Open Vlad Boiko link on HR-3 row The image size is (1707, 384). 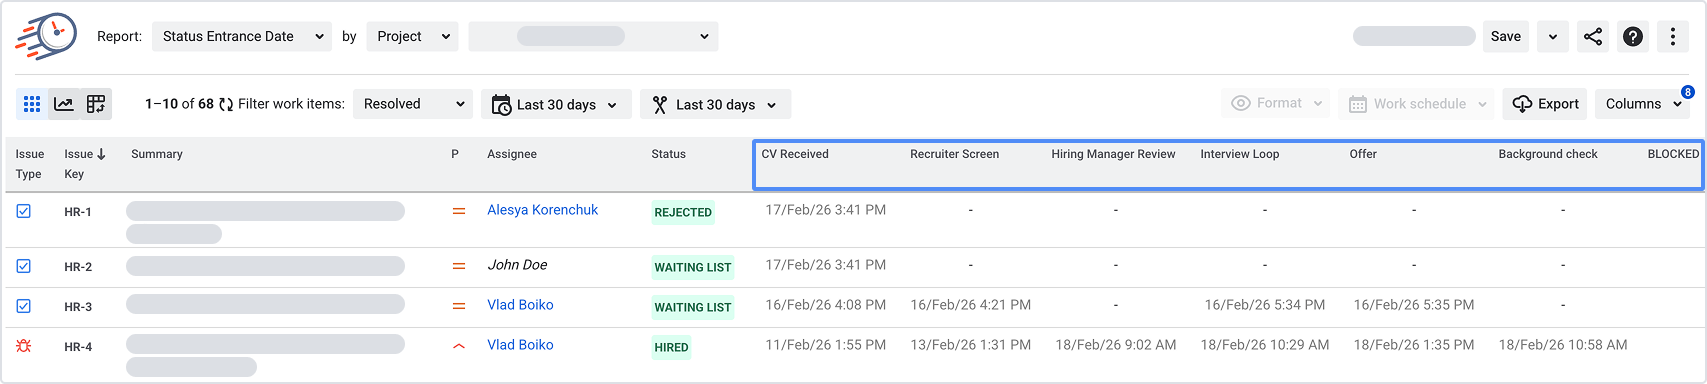(x=520, y=305)
